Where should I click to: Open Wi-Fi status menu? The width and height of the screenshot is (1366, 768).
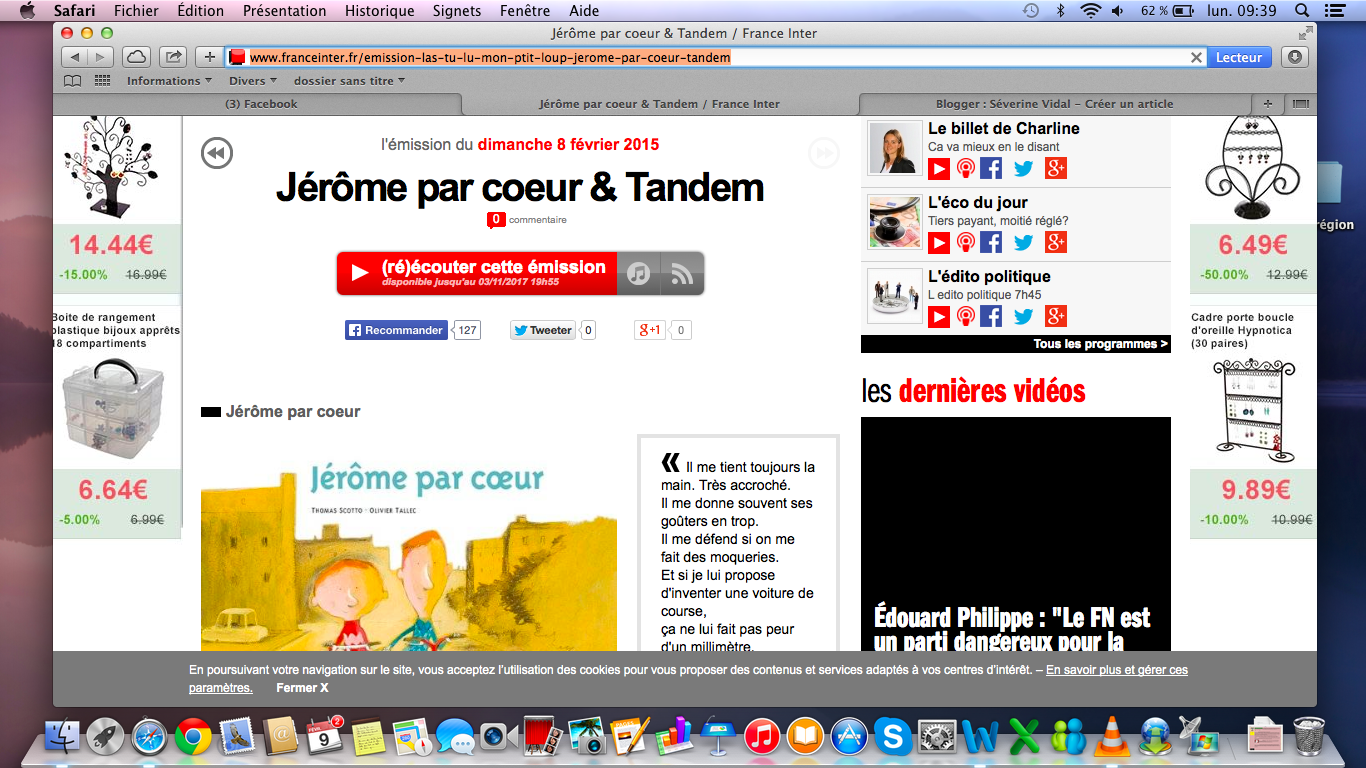1090,11
